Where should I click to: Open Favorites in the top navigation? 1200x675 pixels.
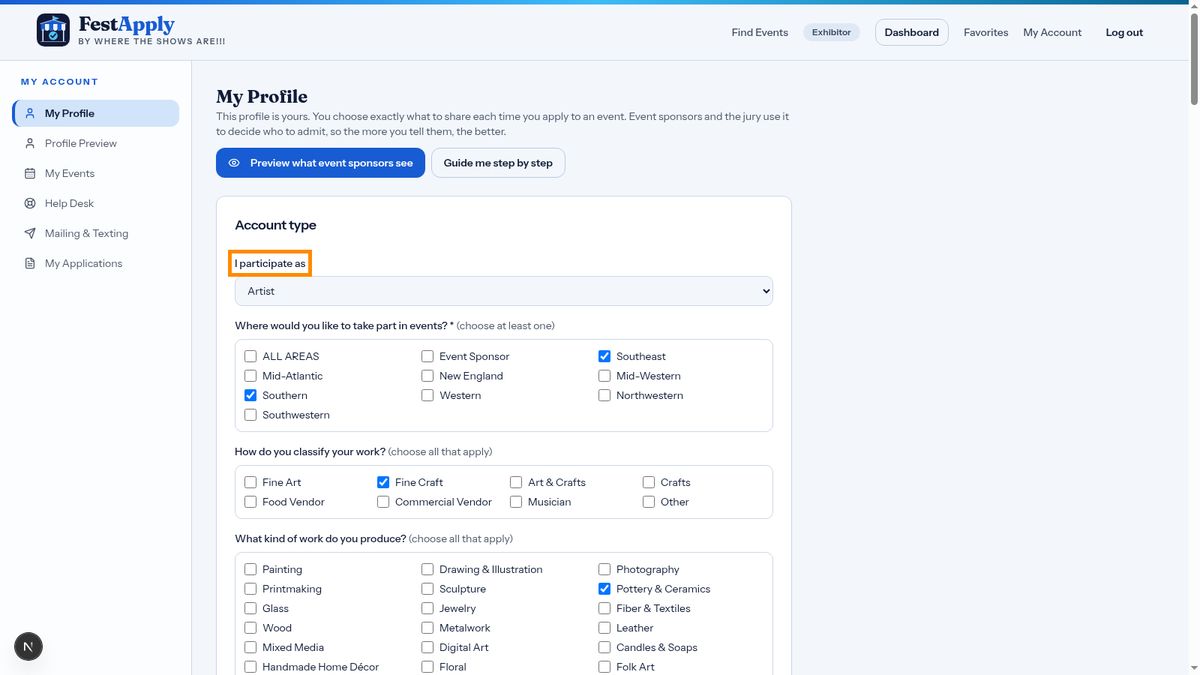[x=986, y=33]
